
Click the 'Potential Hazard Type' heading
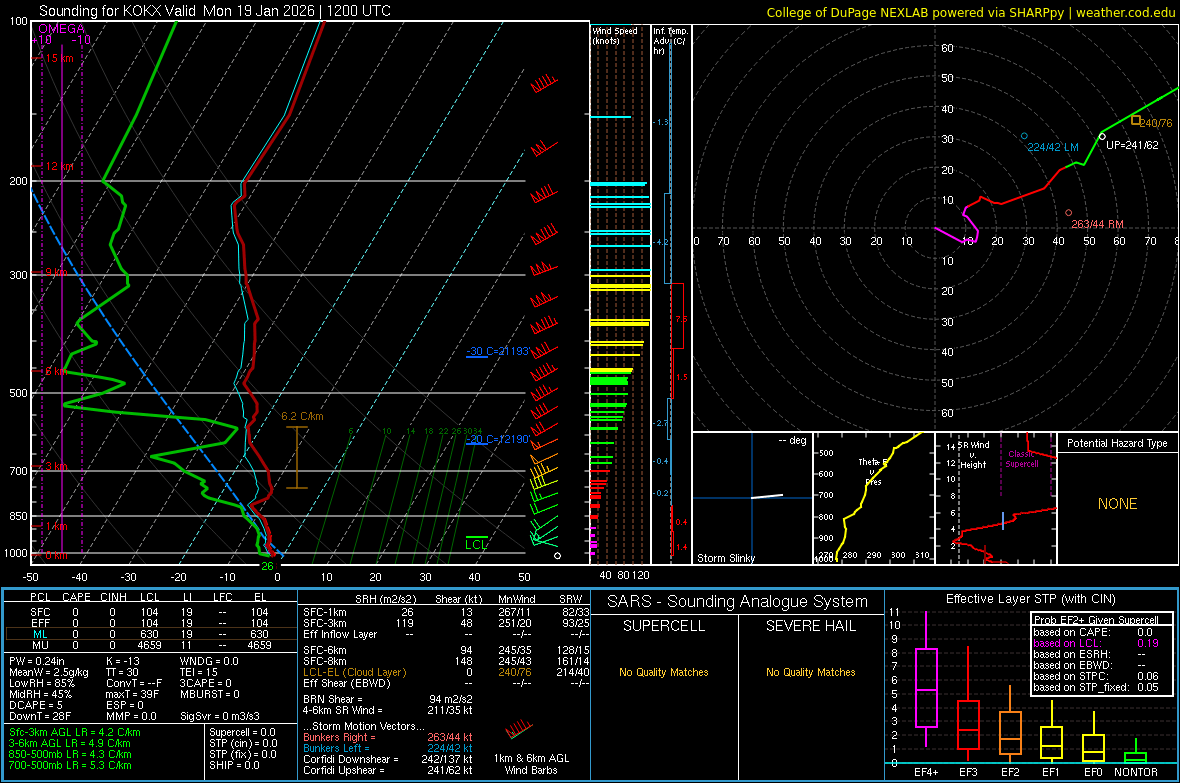click(1118, 443)
